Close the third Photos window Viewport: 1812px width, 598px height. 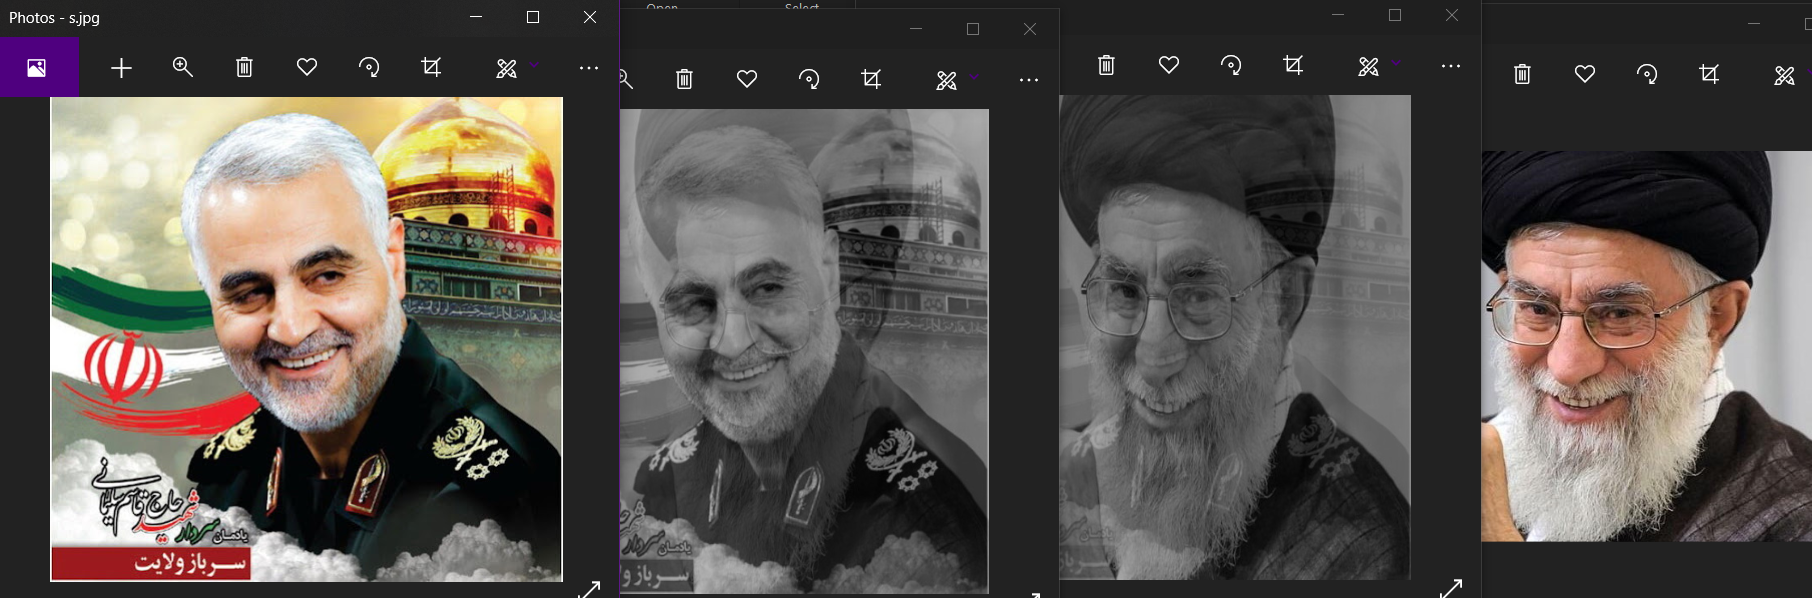pyautogui.click(x=1452, y=15)
